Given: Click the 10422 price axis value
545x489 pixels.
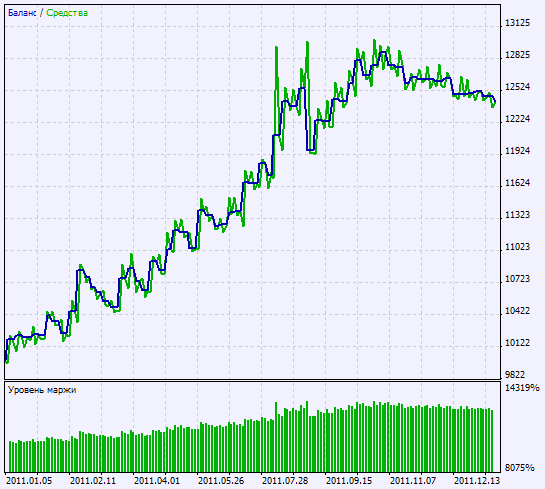Looking at the screenshot, I should pos(518,311).
